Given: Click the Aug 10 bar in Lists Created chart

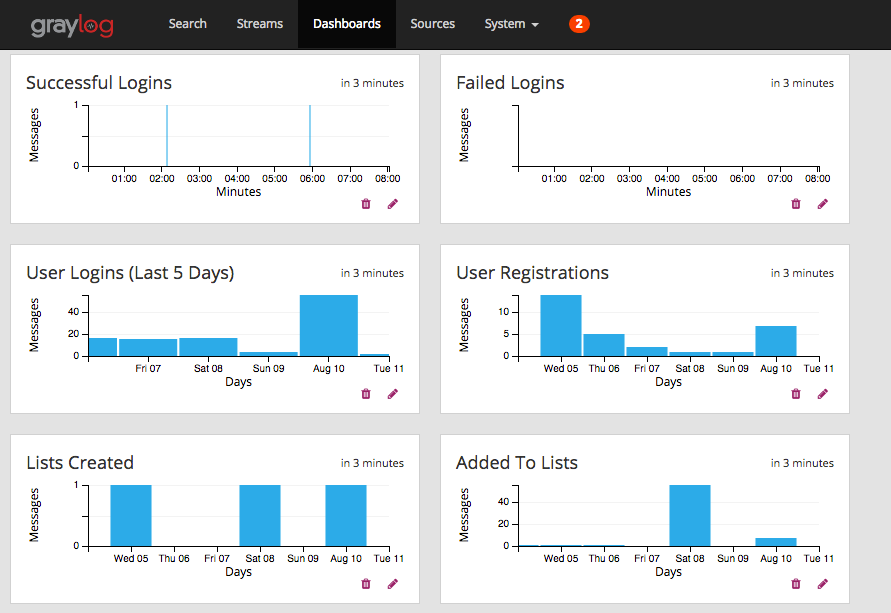Looking at the screenshot, I should (x=346, y=515).
